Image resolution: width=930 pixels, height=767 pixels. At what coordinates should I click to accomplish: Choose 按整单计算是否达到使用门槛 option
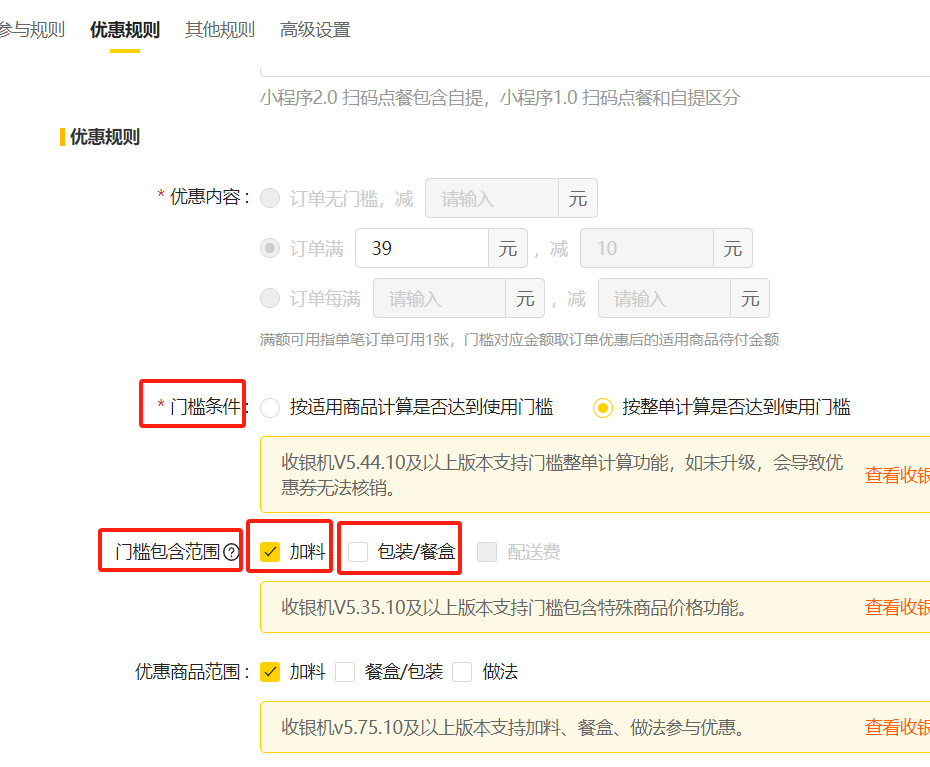click(x=602, y=407)
